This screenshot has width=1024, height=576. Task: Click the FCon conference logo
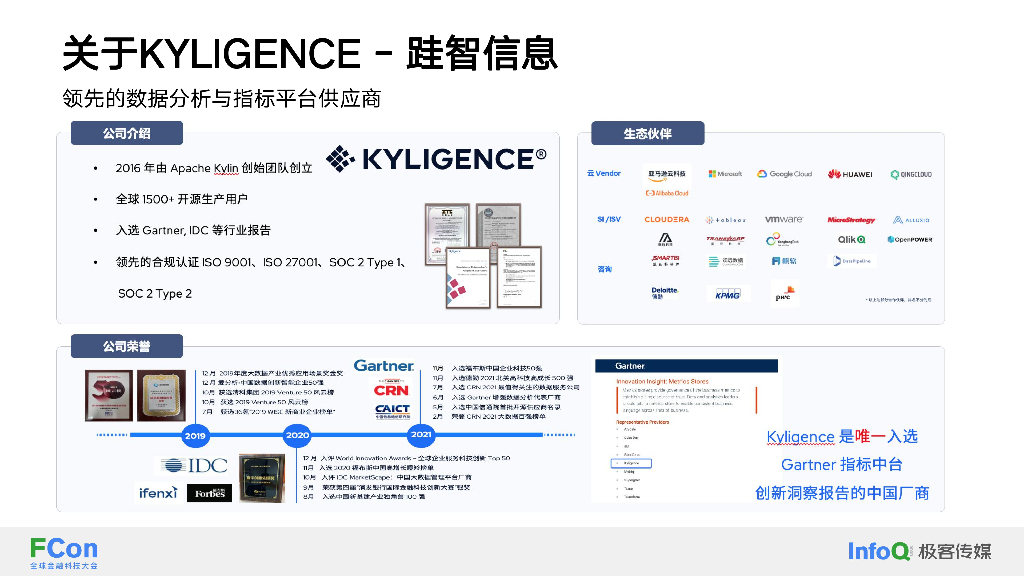pyautogui.click(x=63, y=552)
